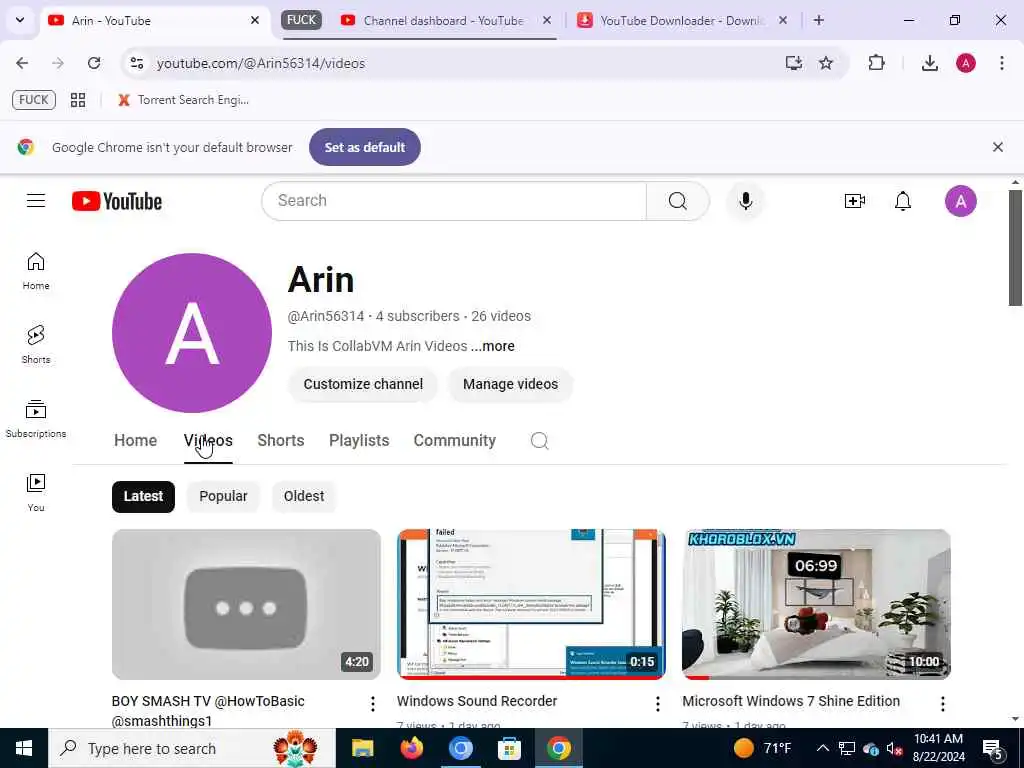1024x768 pixels.
Task: Open the Windows Sound Recorder title
Action: pos(477,701)
